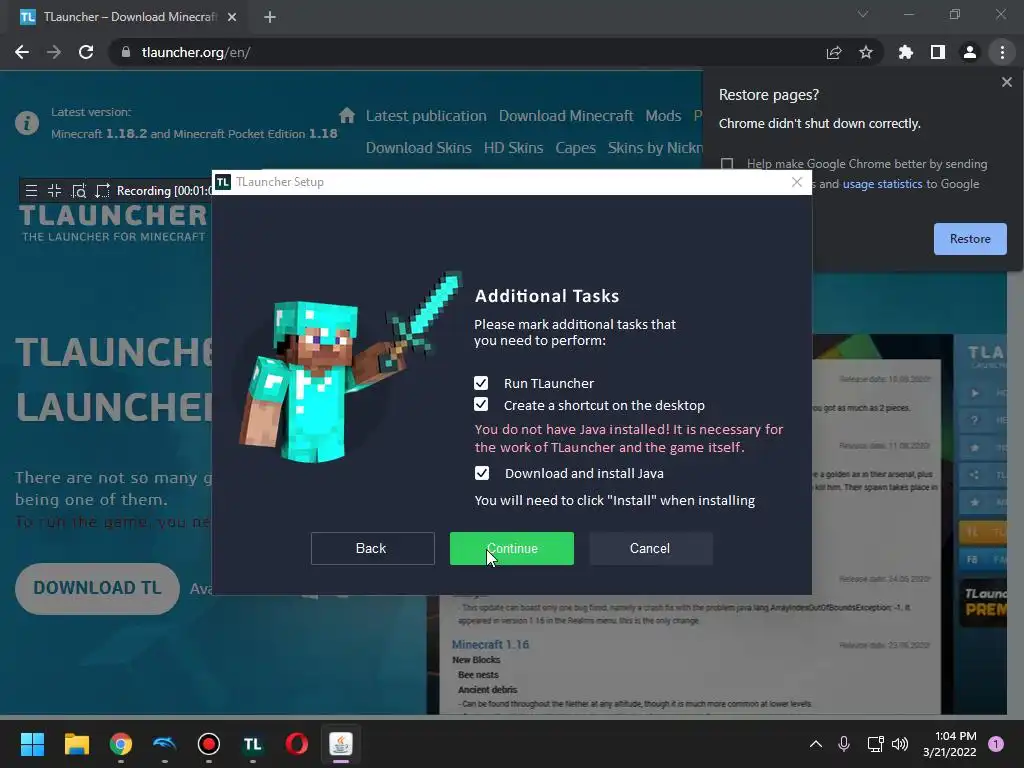Open a new tab
Image resolution: width=1024 pixels, height=768 pixels.
click(270, 17)
